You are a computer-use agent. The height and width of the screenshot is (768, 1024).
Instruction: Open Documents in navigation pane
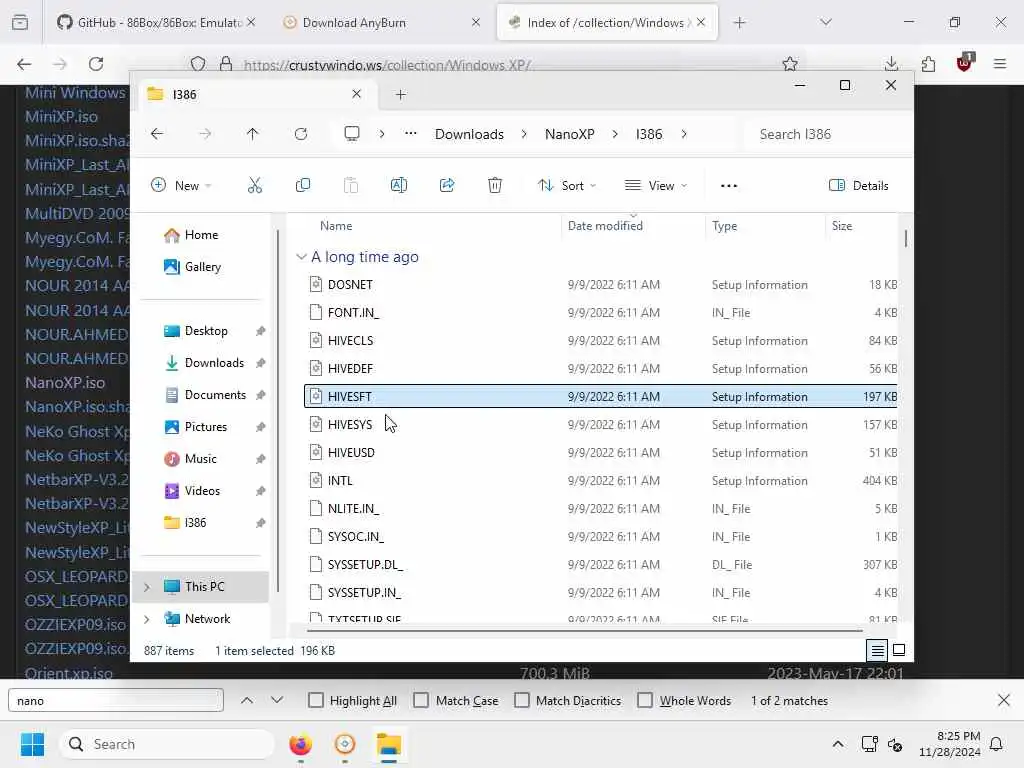215,395
